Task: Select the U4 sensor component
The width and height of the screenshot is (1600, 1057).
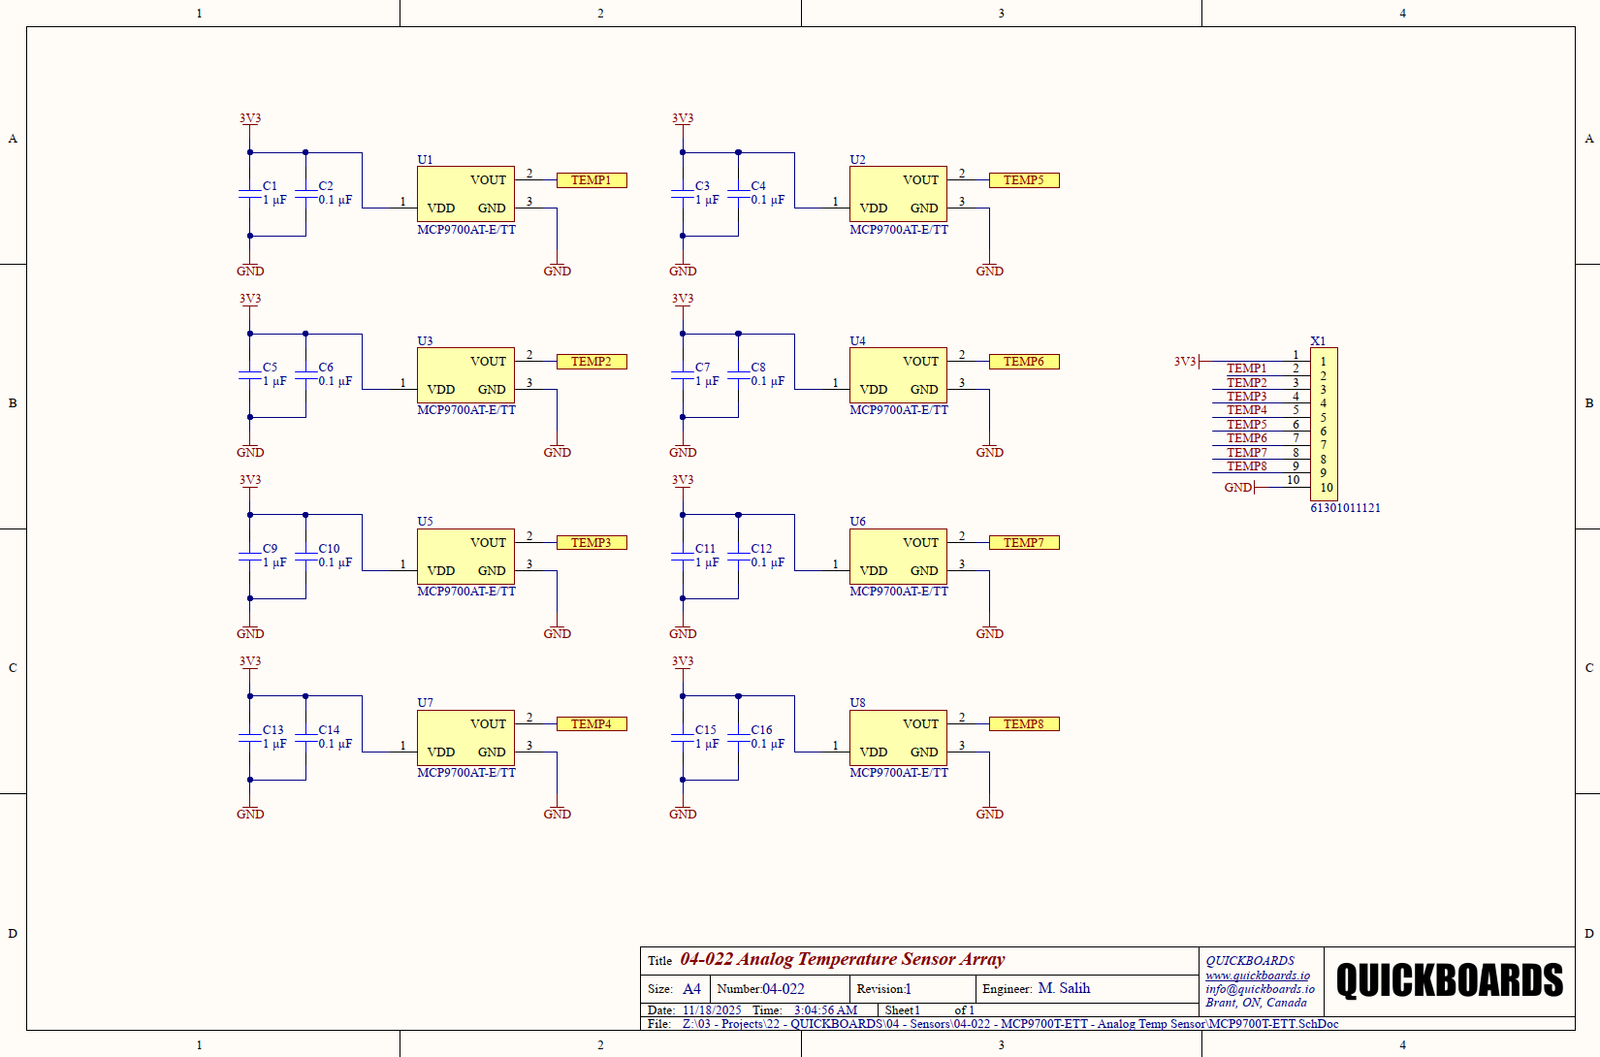Action: click(x=897, y=375)
